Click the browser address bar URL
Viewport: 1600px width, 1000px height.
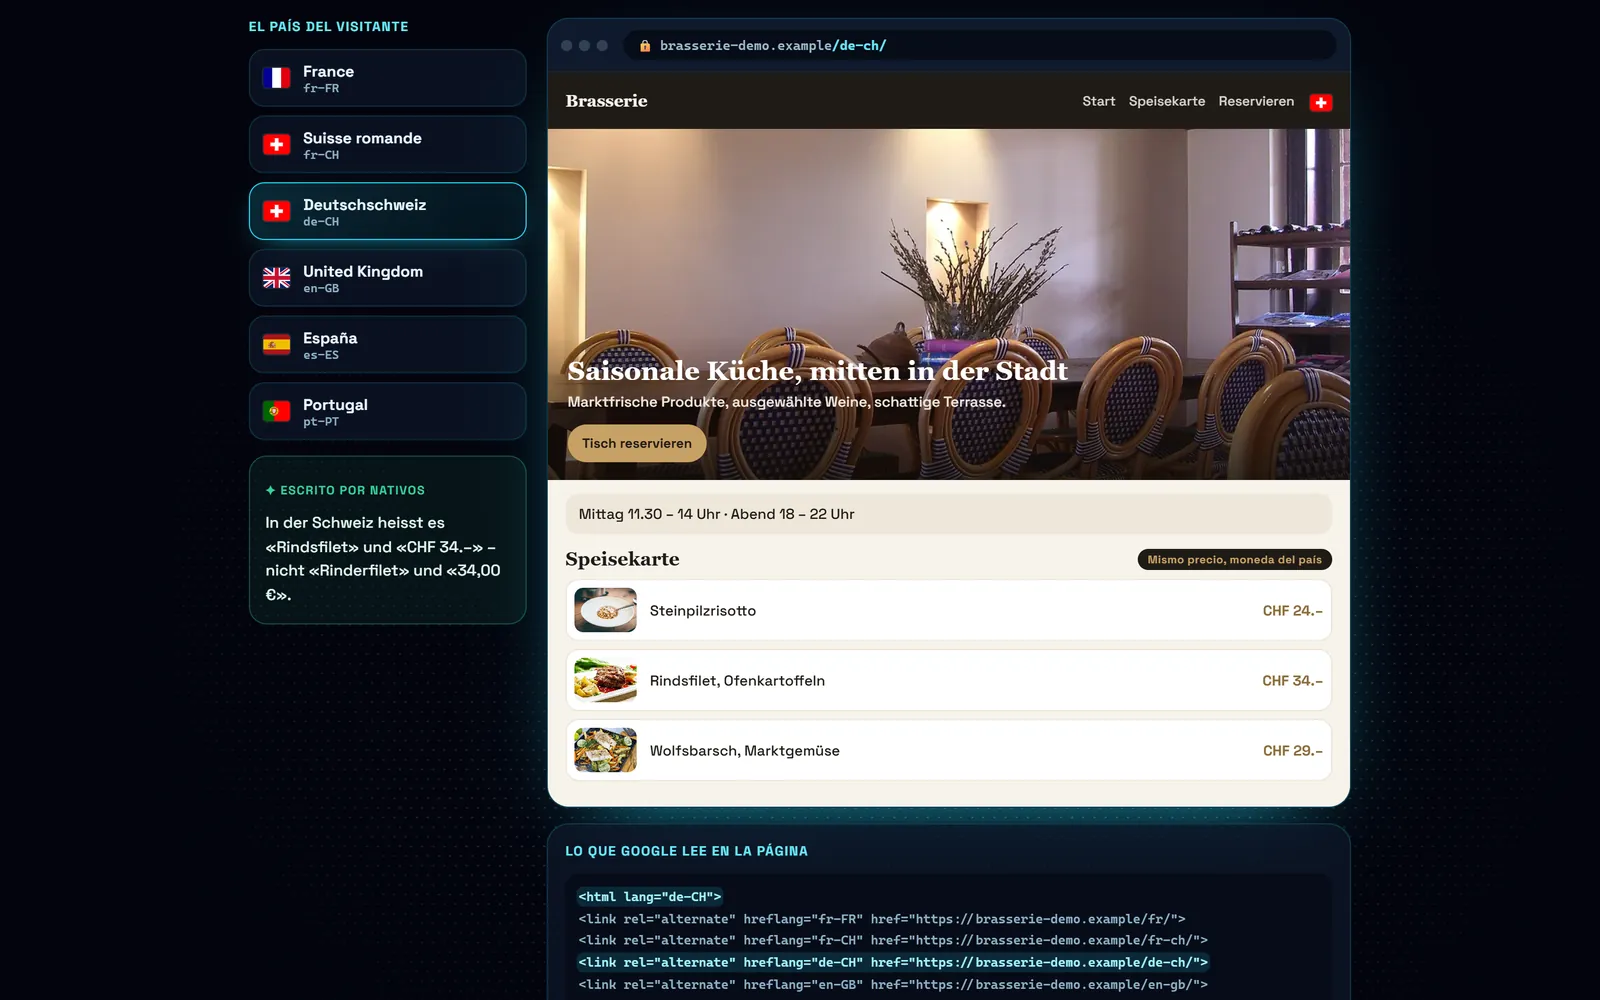[773, 46]
